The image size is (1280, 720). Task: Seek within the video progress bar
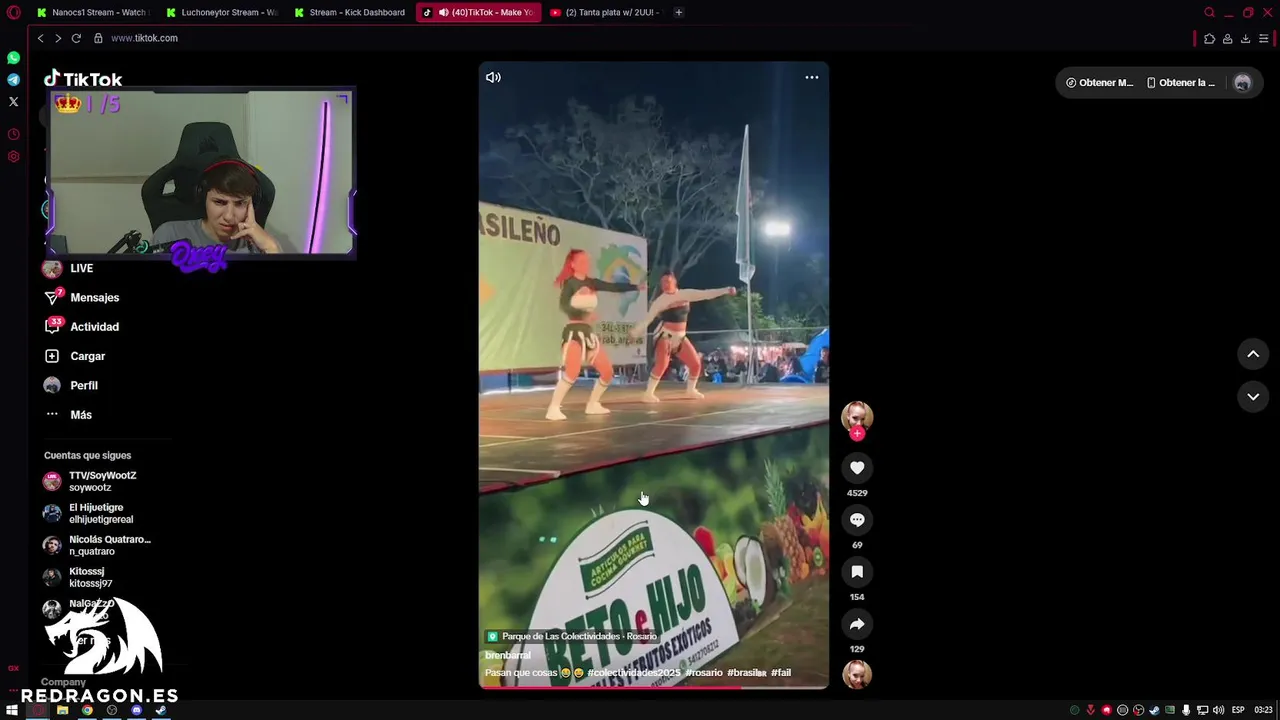click(653, 687)
